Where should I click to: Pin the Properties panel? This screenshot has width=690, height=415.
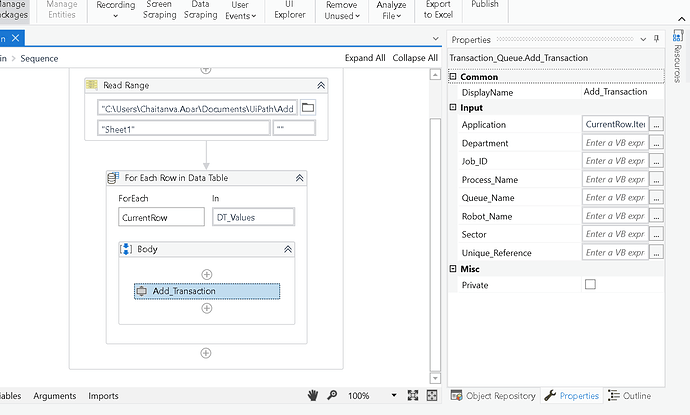(656, 39)
